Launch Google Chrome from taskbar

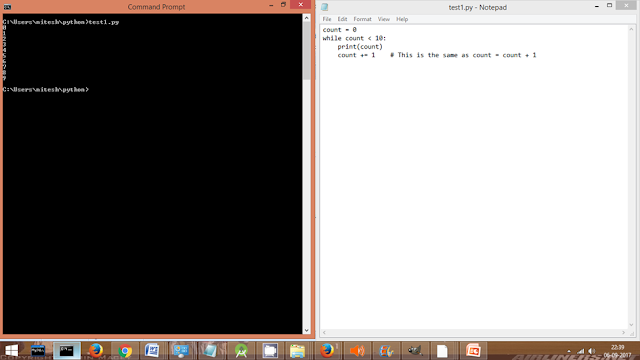click(x=125, y=351)
